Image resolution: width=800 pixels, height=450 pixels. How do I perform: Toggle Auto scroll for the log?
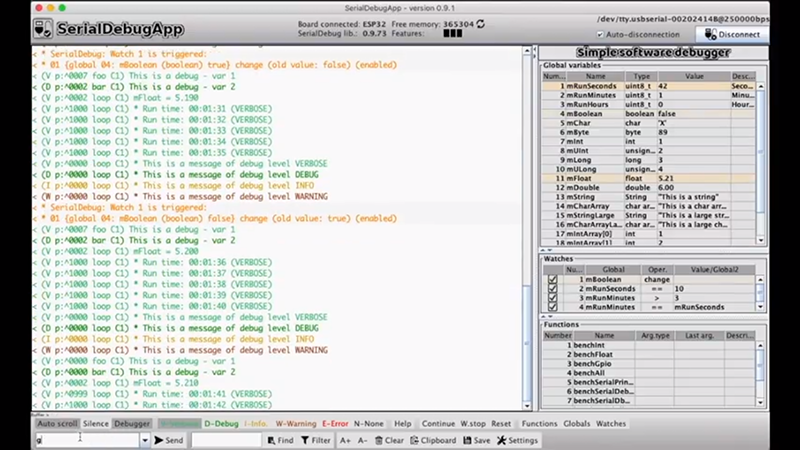tap(57, 424)
